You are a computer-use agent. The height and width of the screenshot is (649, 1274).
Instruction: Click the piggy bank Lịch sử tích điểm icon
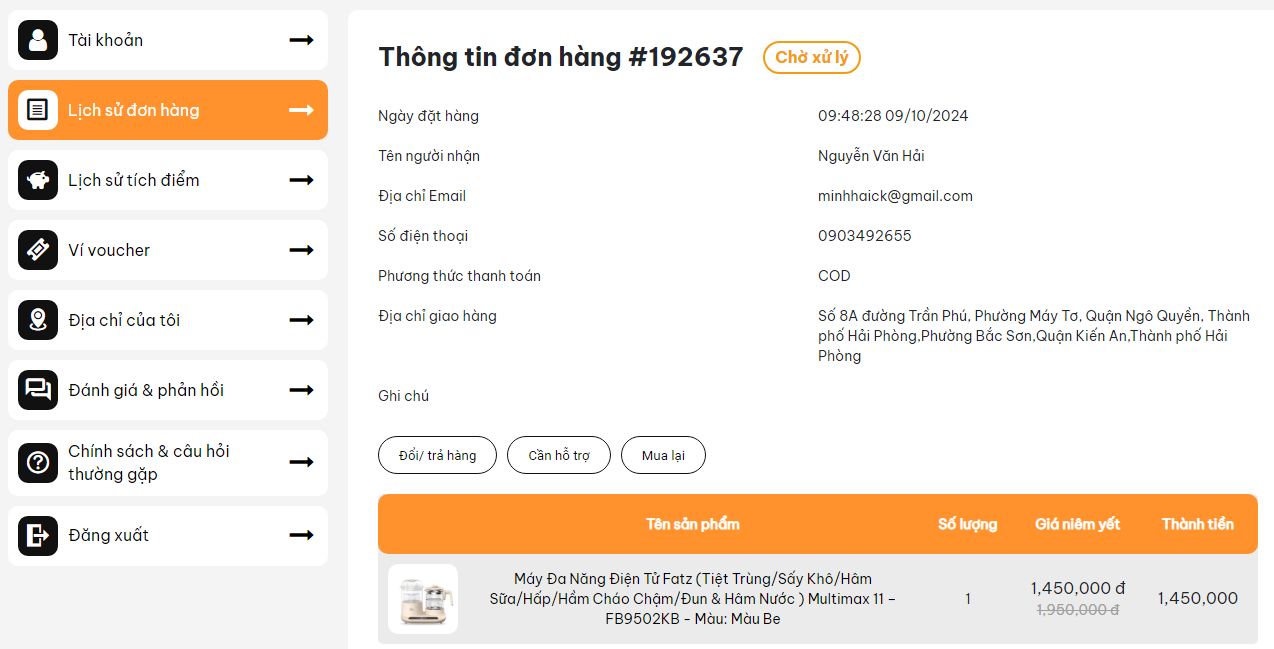click(38, 180)
